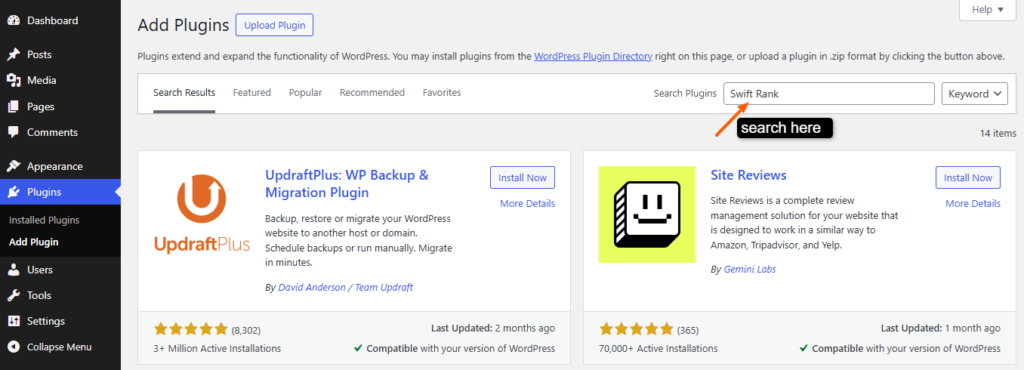Viewport: 1024px width, 370px height.
Task: Switch to the Popular tab
Action: click(x=306, y=93)
